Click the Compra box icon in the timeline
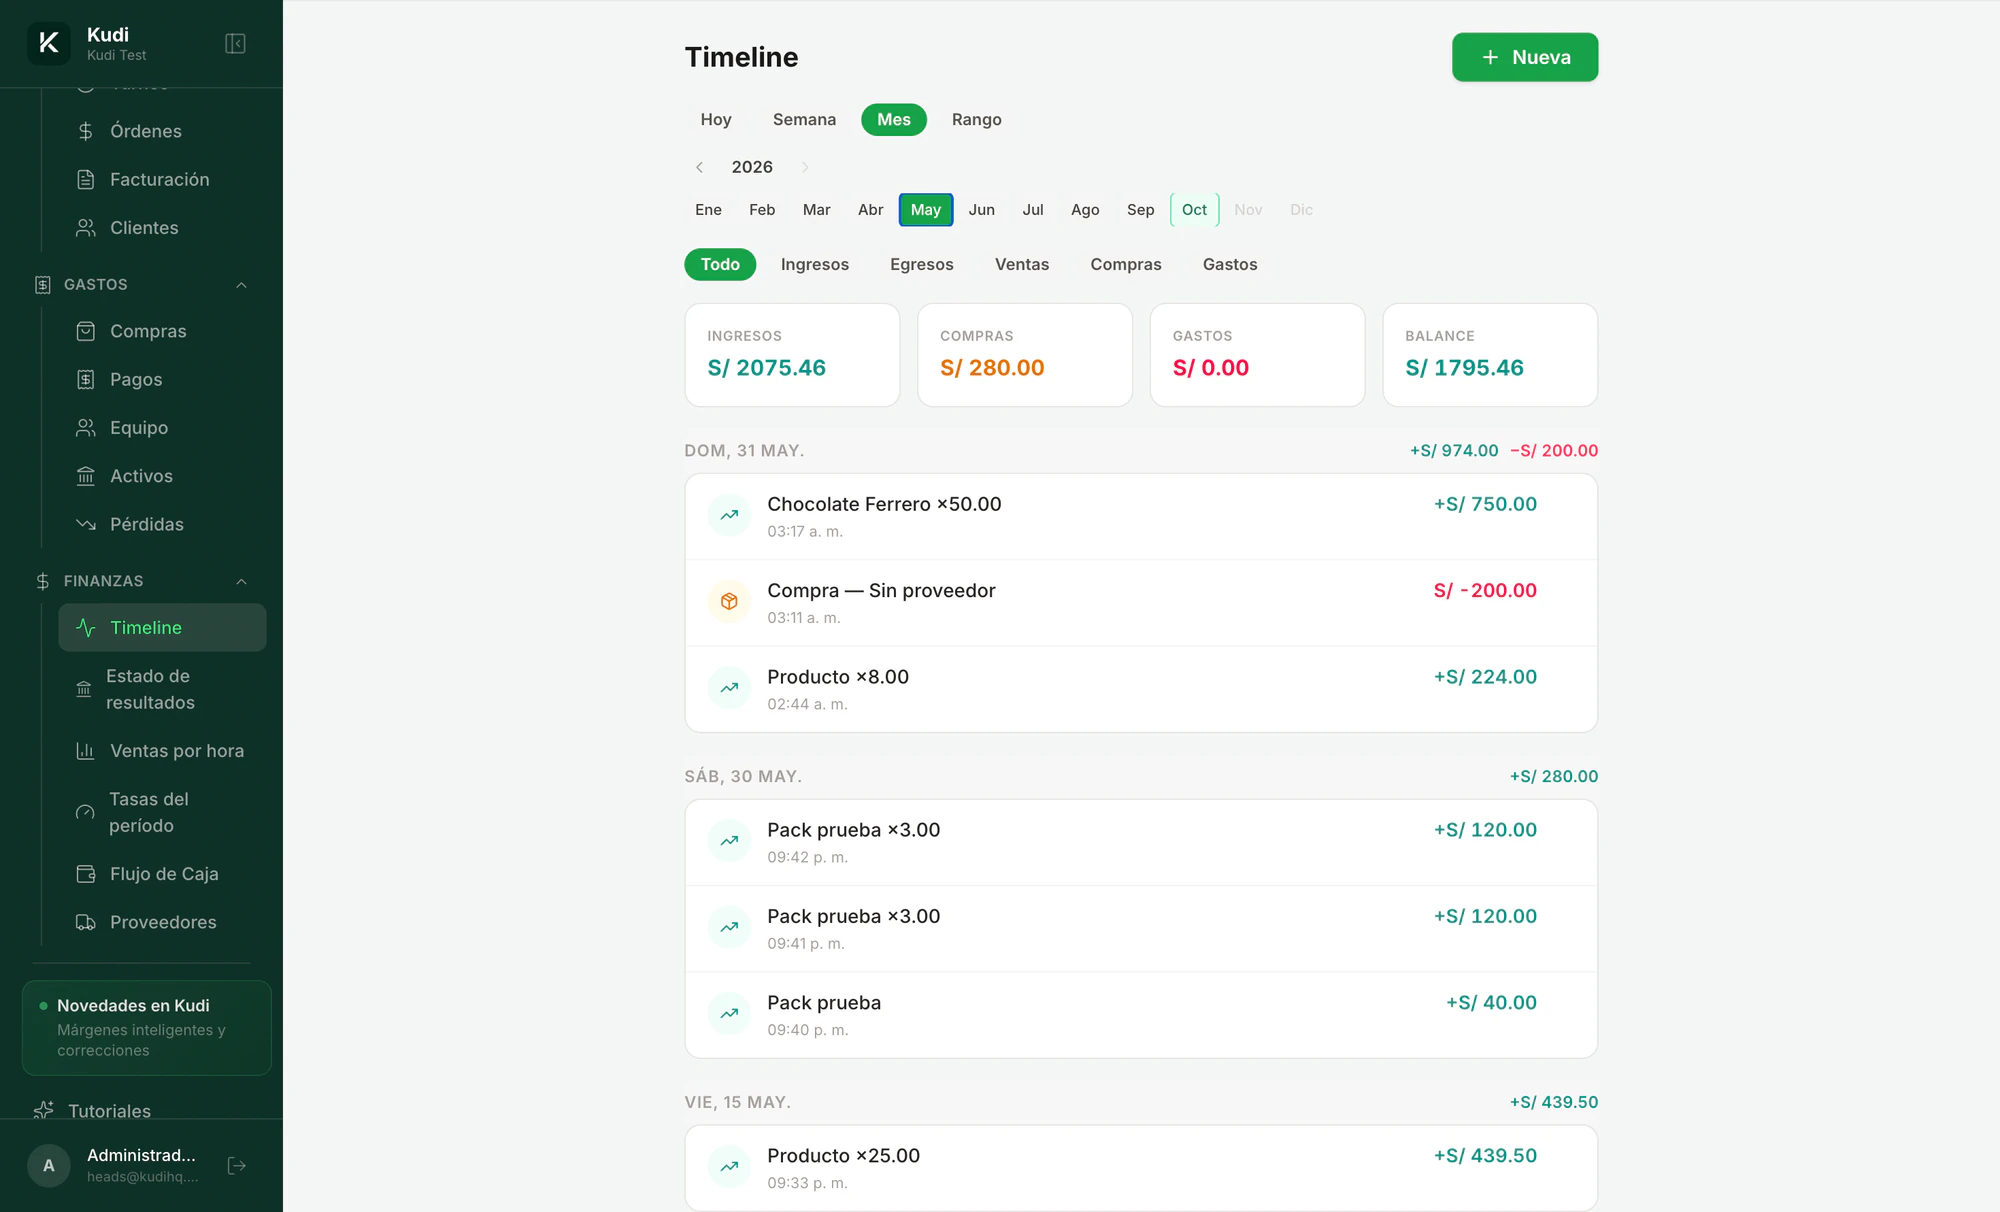The height and width of the screenshot is (1212, 2000). pyautogui.click(x=729, y=602)
